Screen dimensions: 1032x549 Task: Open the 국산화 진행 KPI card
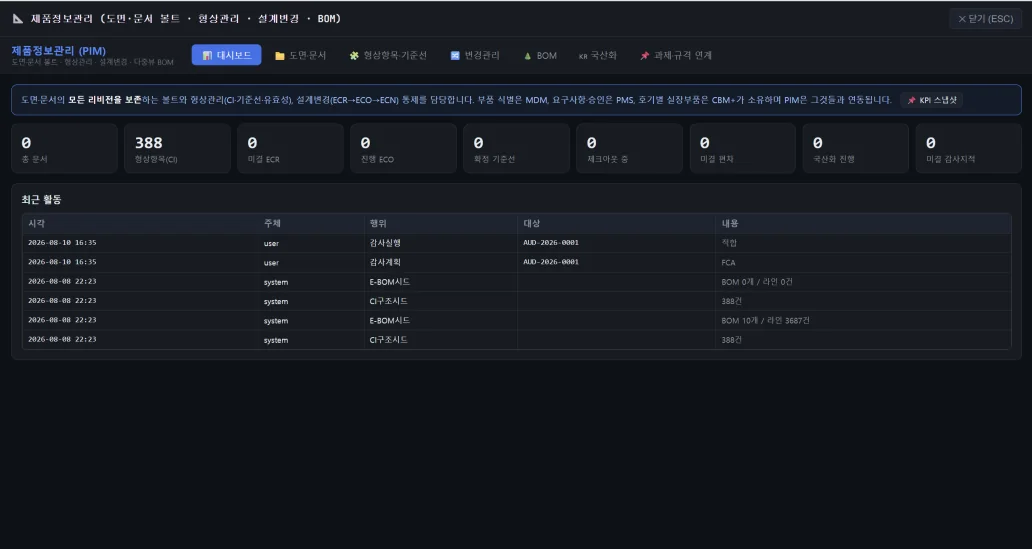pos(856,148)
